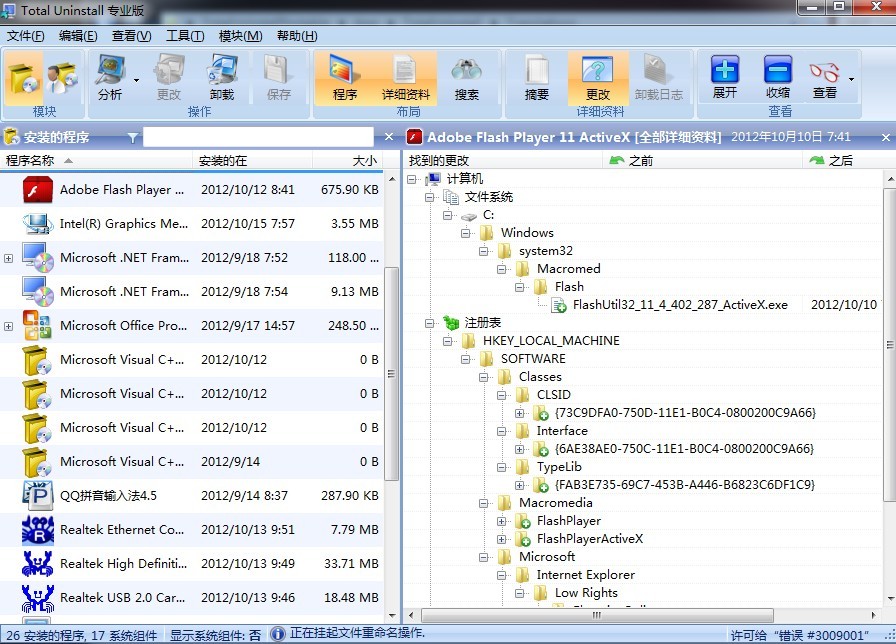896x644 pixels.
Task: Toggle the 程序 layout button
Action: (345, 78)
